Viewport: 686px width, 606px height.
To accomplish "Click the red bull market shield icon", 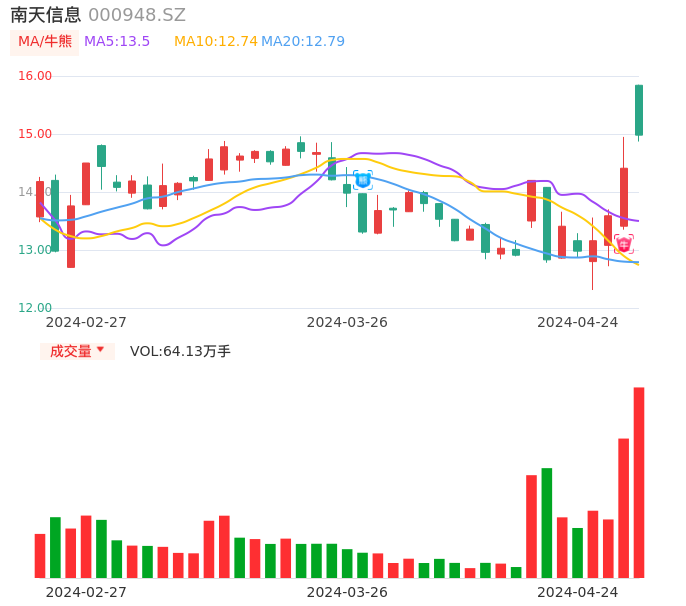I will tap(624, 244).
